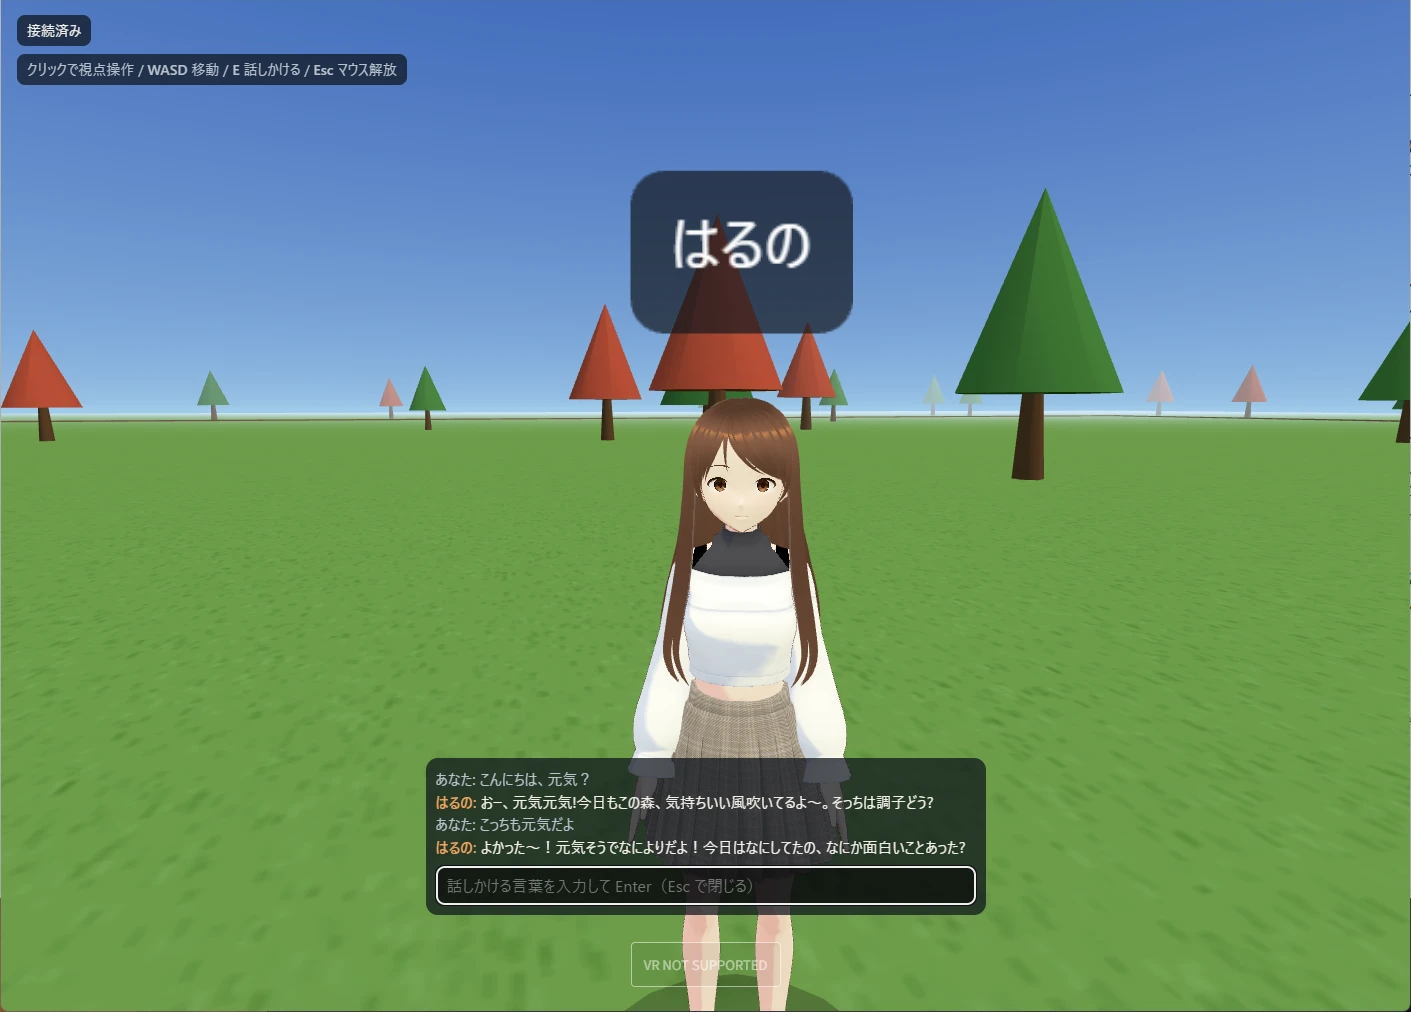Click the chat line 'あなた: こっちも元気だよ'

[x=505, y=824]
